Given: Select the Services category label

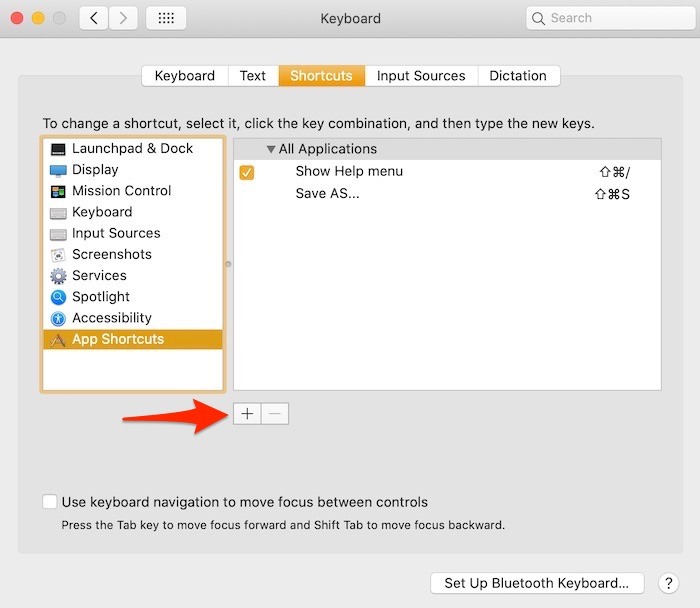Looking at the screenshot, I should point(99,275).
